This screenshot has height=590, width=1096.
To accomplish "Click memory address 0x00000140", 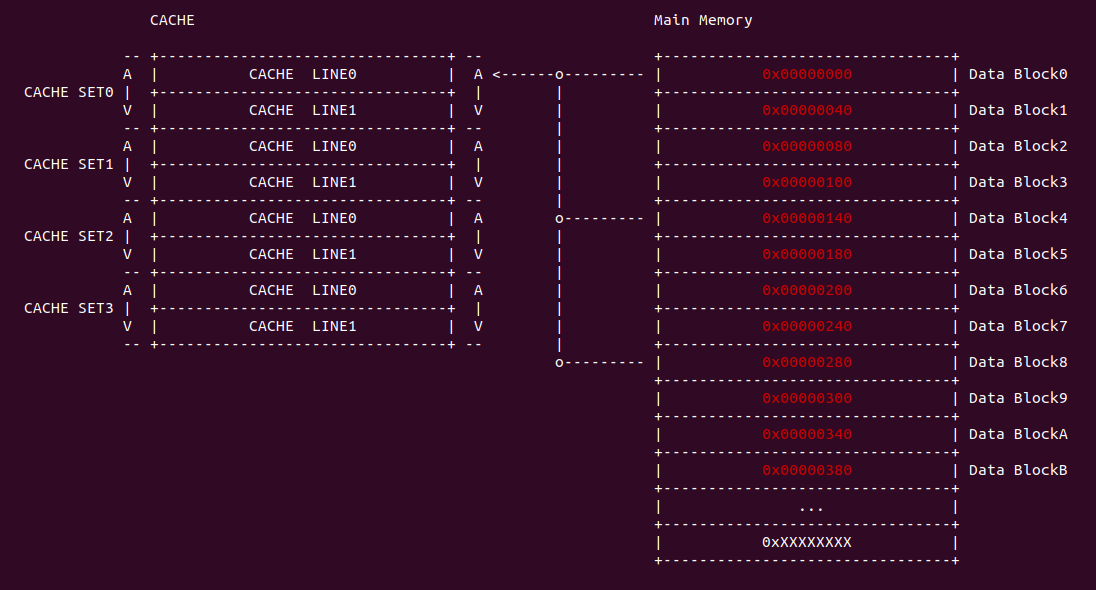I will coord(807,218).
